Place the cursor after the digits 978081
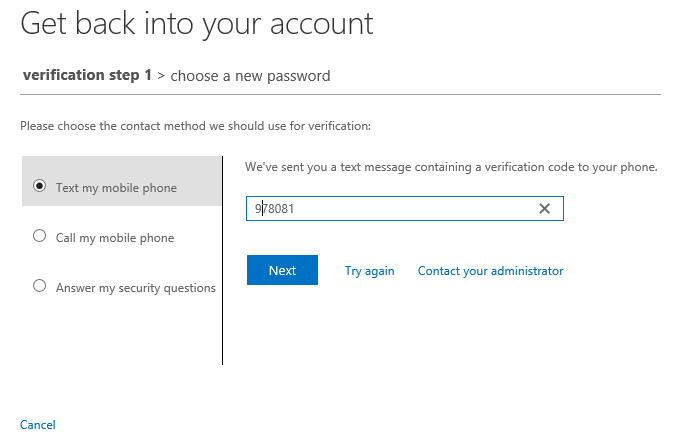Image resolution: width=693 pixels, height=435 pixels. [297, 209]
